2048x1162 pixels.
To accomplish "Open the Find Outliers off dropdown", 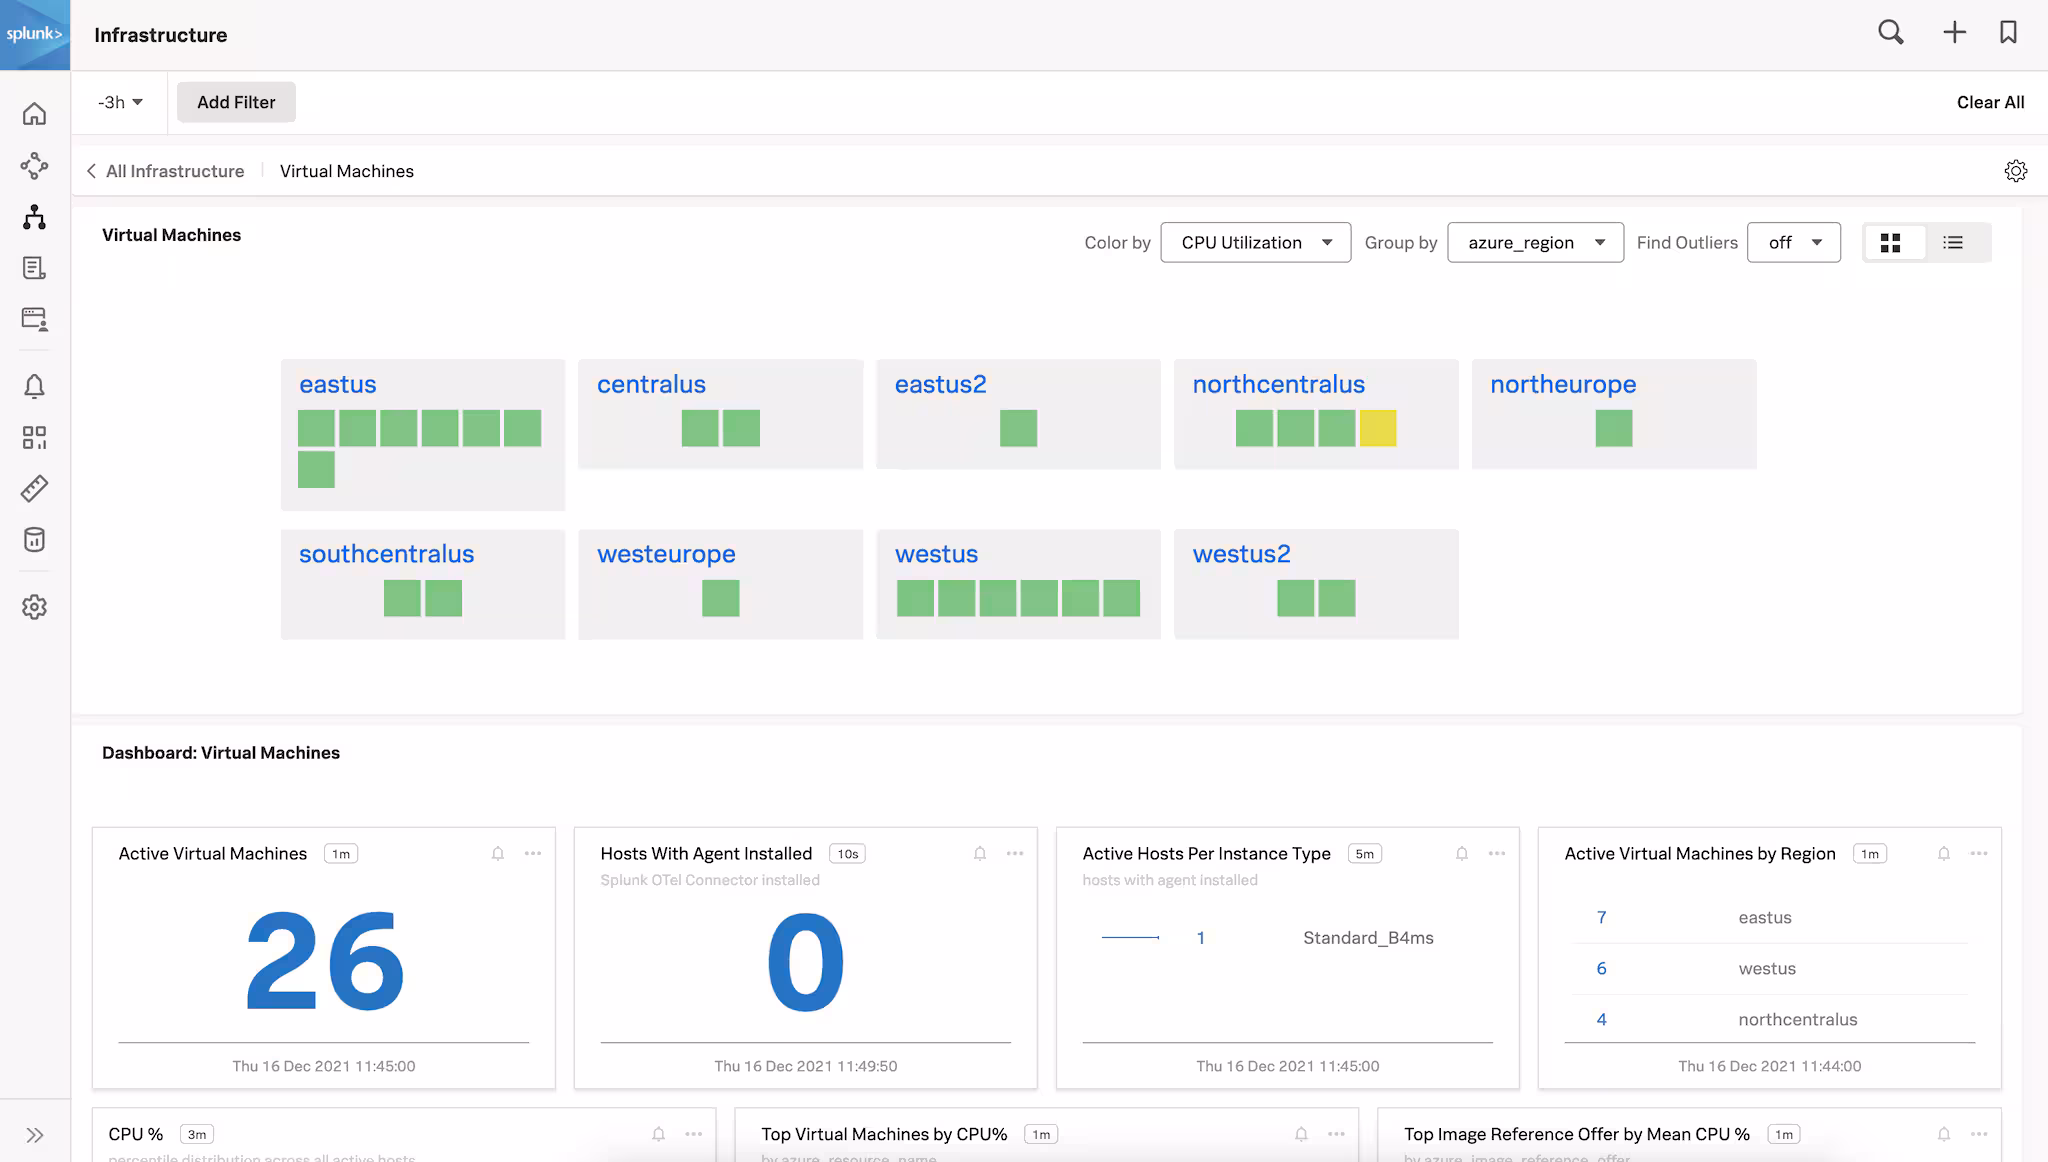I will tap(1793, 243).
